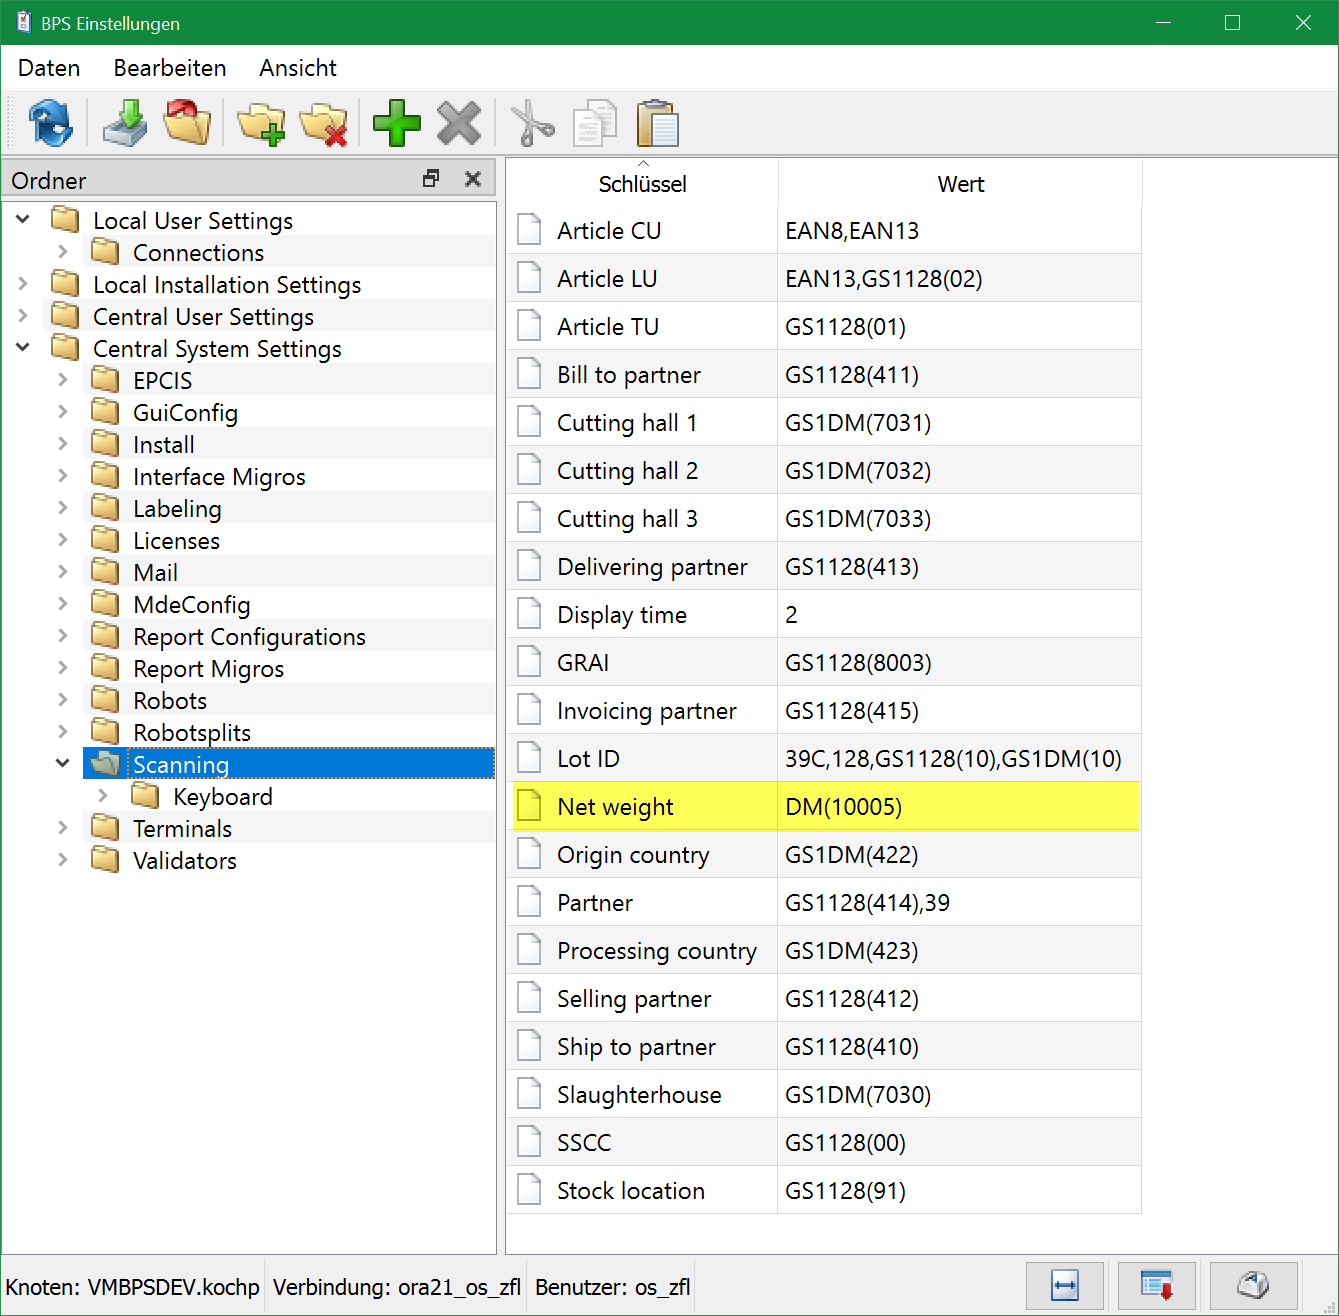This screenshot has height=1316, width=1339.
Task: Click the open folder with red arrow icon
Action: [187, 124]
